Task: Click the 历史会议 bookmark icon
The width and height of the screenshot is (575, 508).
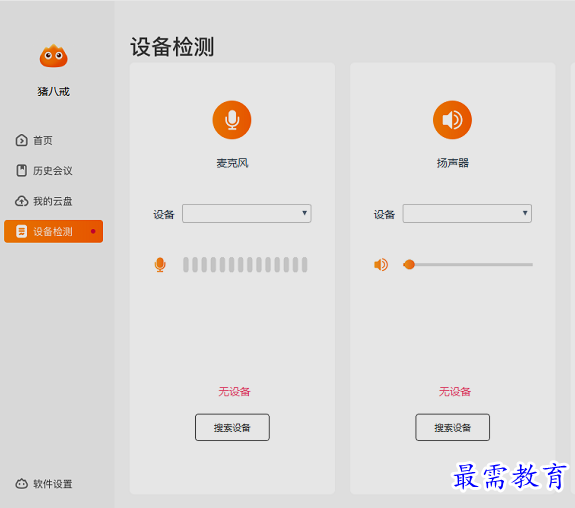Action: [22, 171]
